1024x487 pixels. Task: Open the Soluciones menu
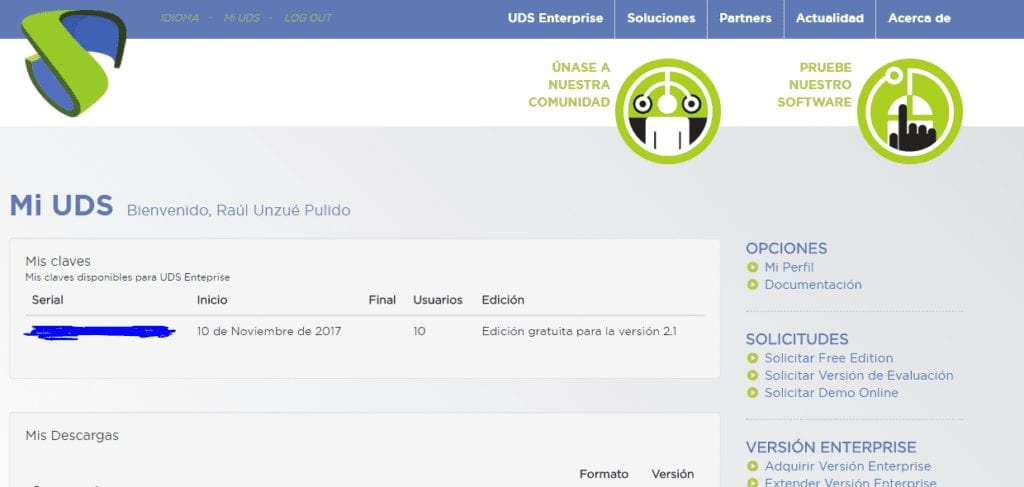(661, 18)
